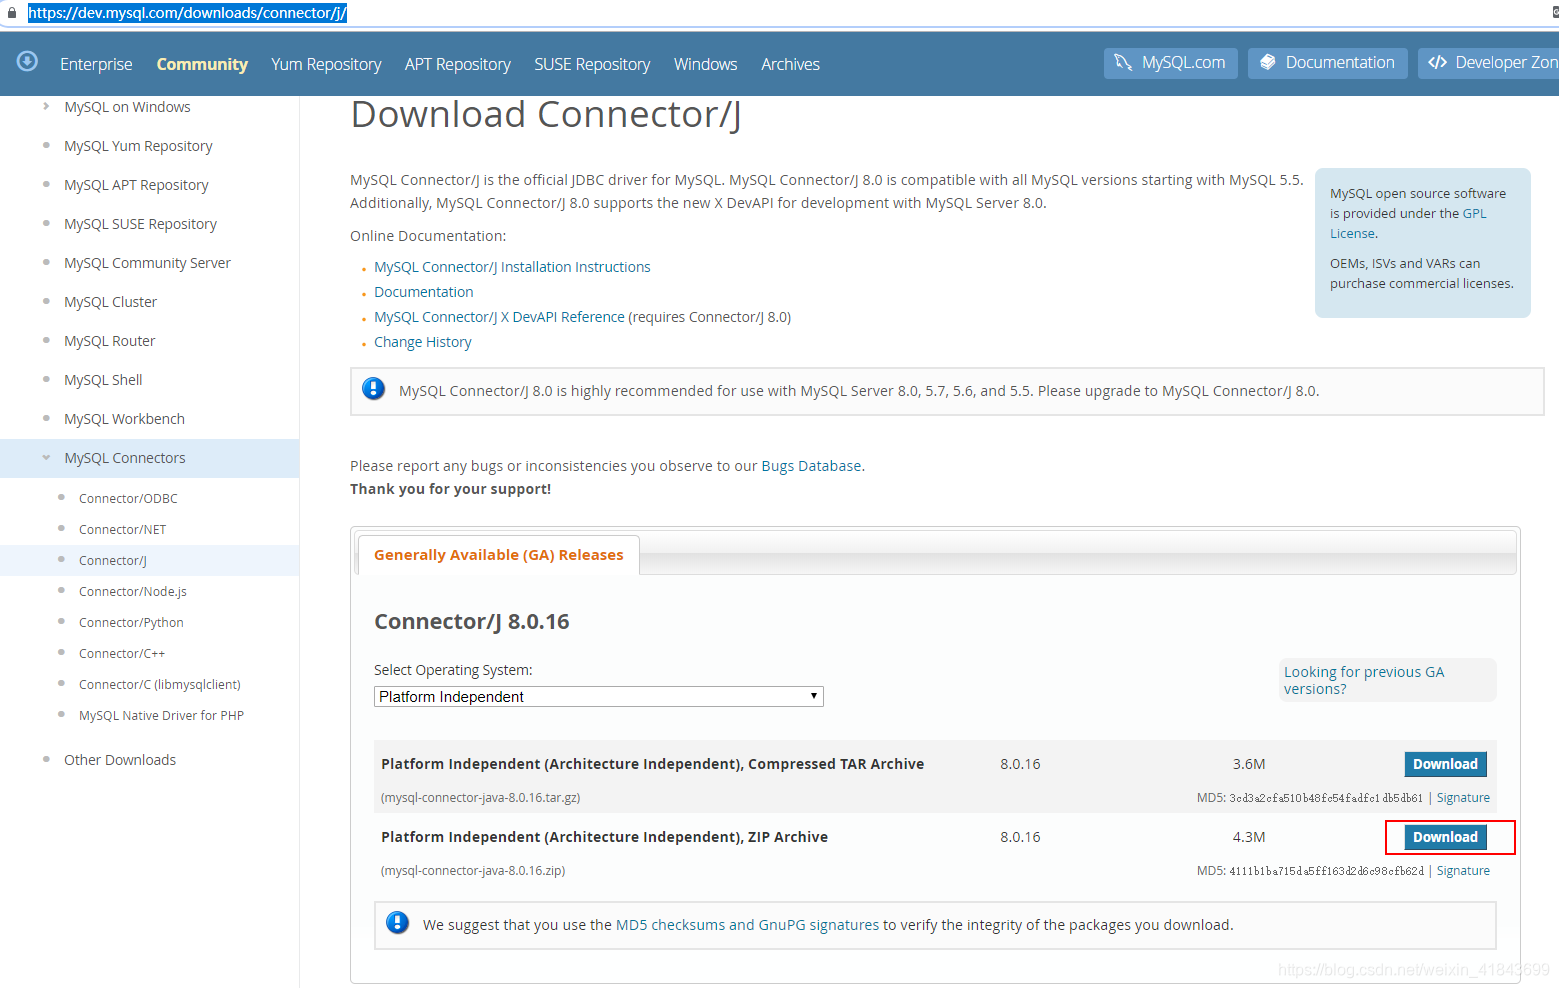Open the Bugs Database link
This screenshot has width=1559, height=988.
(811, 466)
